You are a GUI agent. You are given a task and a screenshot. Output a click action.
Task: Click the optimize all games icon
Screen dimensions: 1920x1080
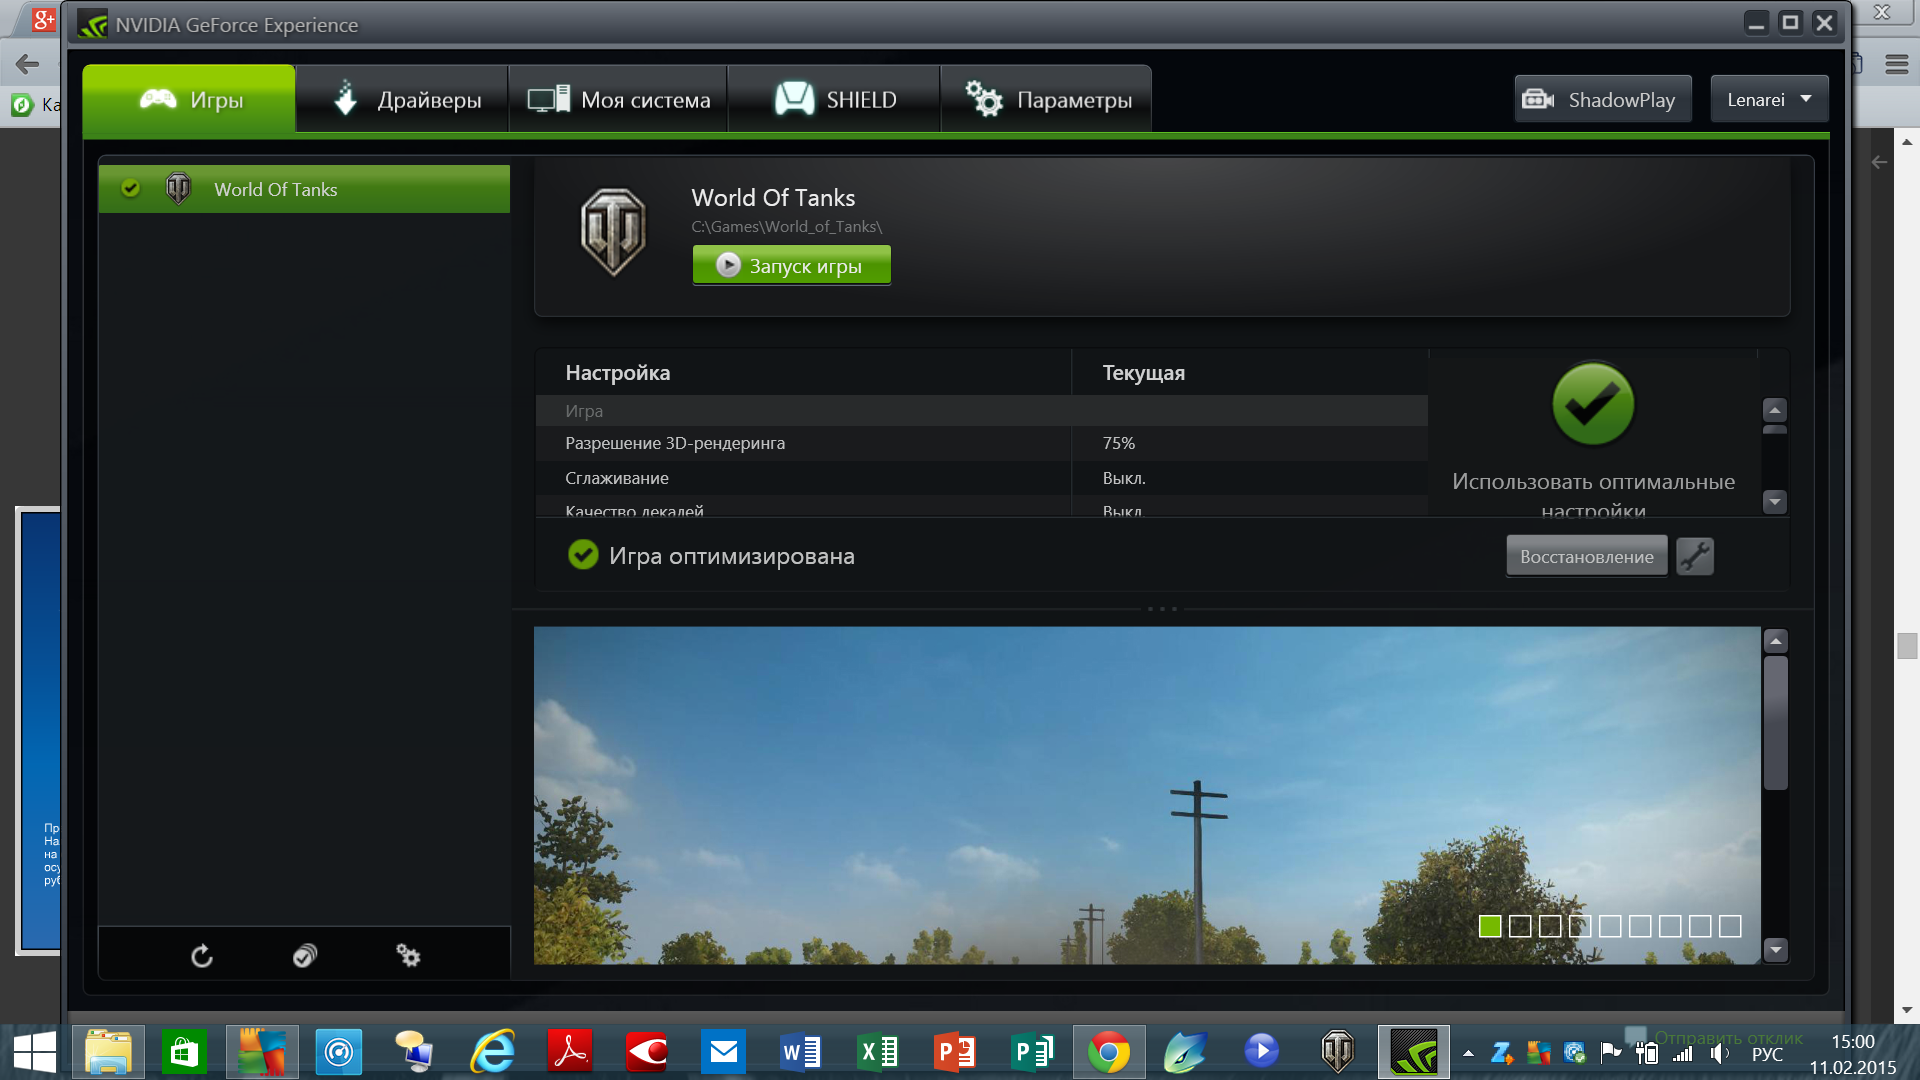(305, 956)
